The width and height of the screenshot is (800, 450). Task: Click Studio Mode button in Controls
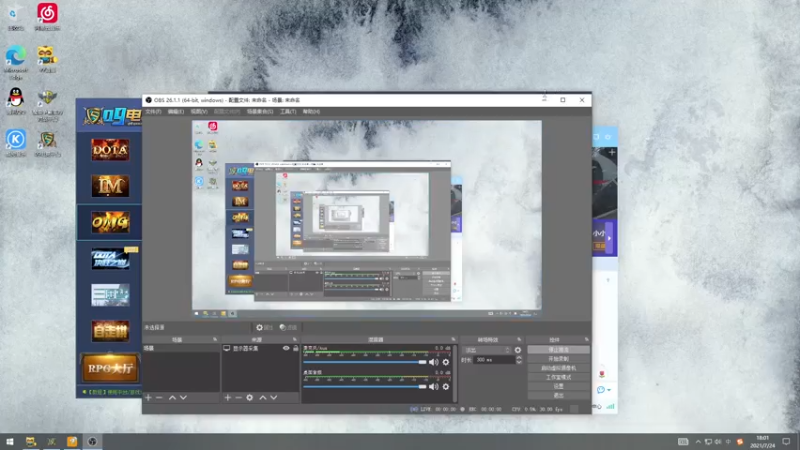click(559, 378)
